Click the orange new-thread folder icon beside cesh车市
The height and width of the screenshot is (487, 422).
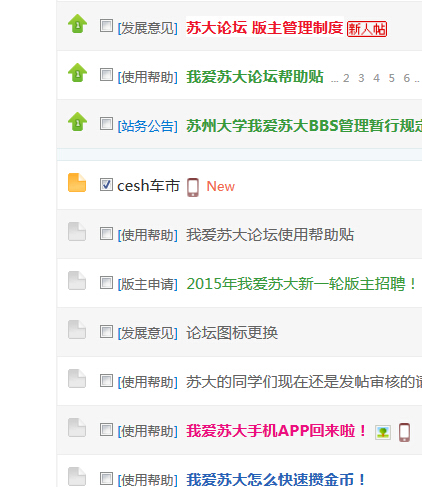(77, 183)
